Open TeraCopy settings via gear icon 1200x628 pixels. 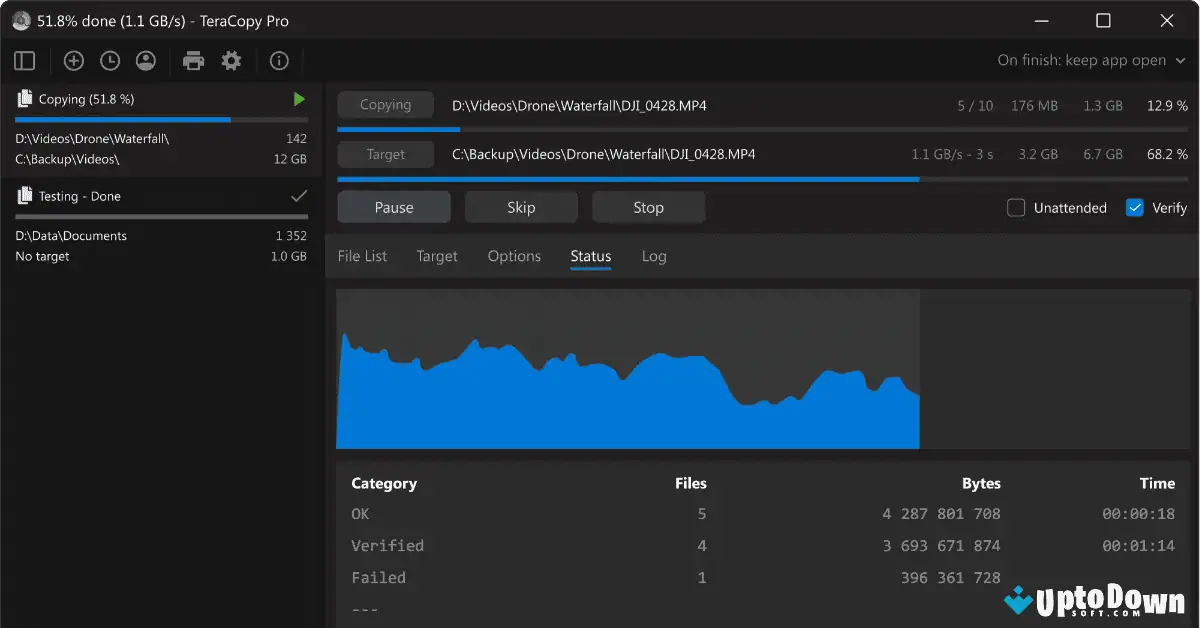[x=231, y=60]
